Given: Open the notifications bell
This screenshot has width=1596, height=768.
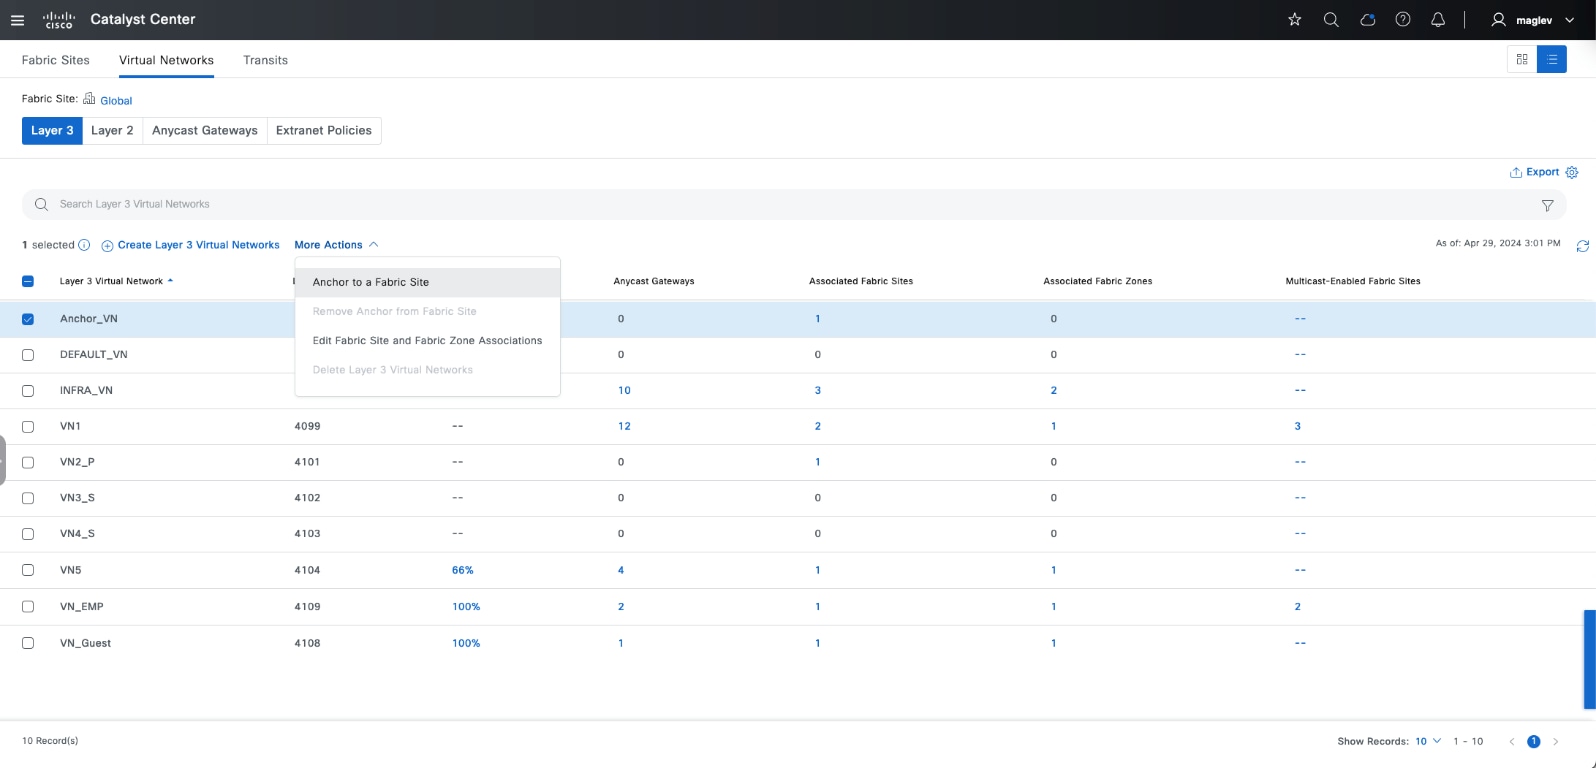Looking at the screenshot, I should (1438, 20).
